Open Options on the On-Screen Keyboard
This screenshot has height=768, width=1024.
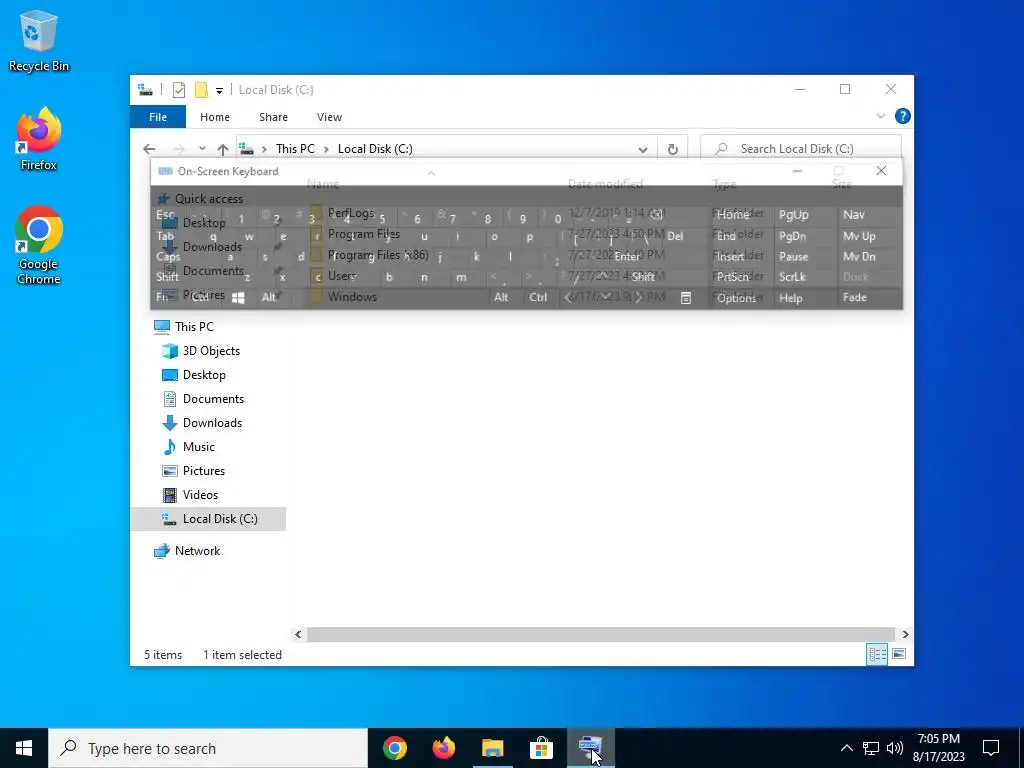coord(737,298)
